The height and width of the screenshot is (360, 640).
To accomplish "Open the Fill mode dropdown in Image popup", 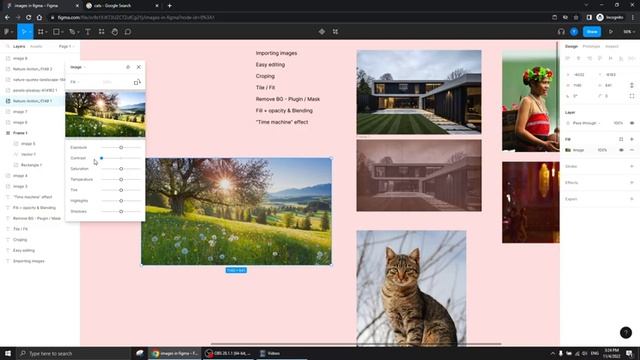I will point(75,82).
